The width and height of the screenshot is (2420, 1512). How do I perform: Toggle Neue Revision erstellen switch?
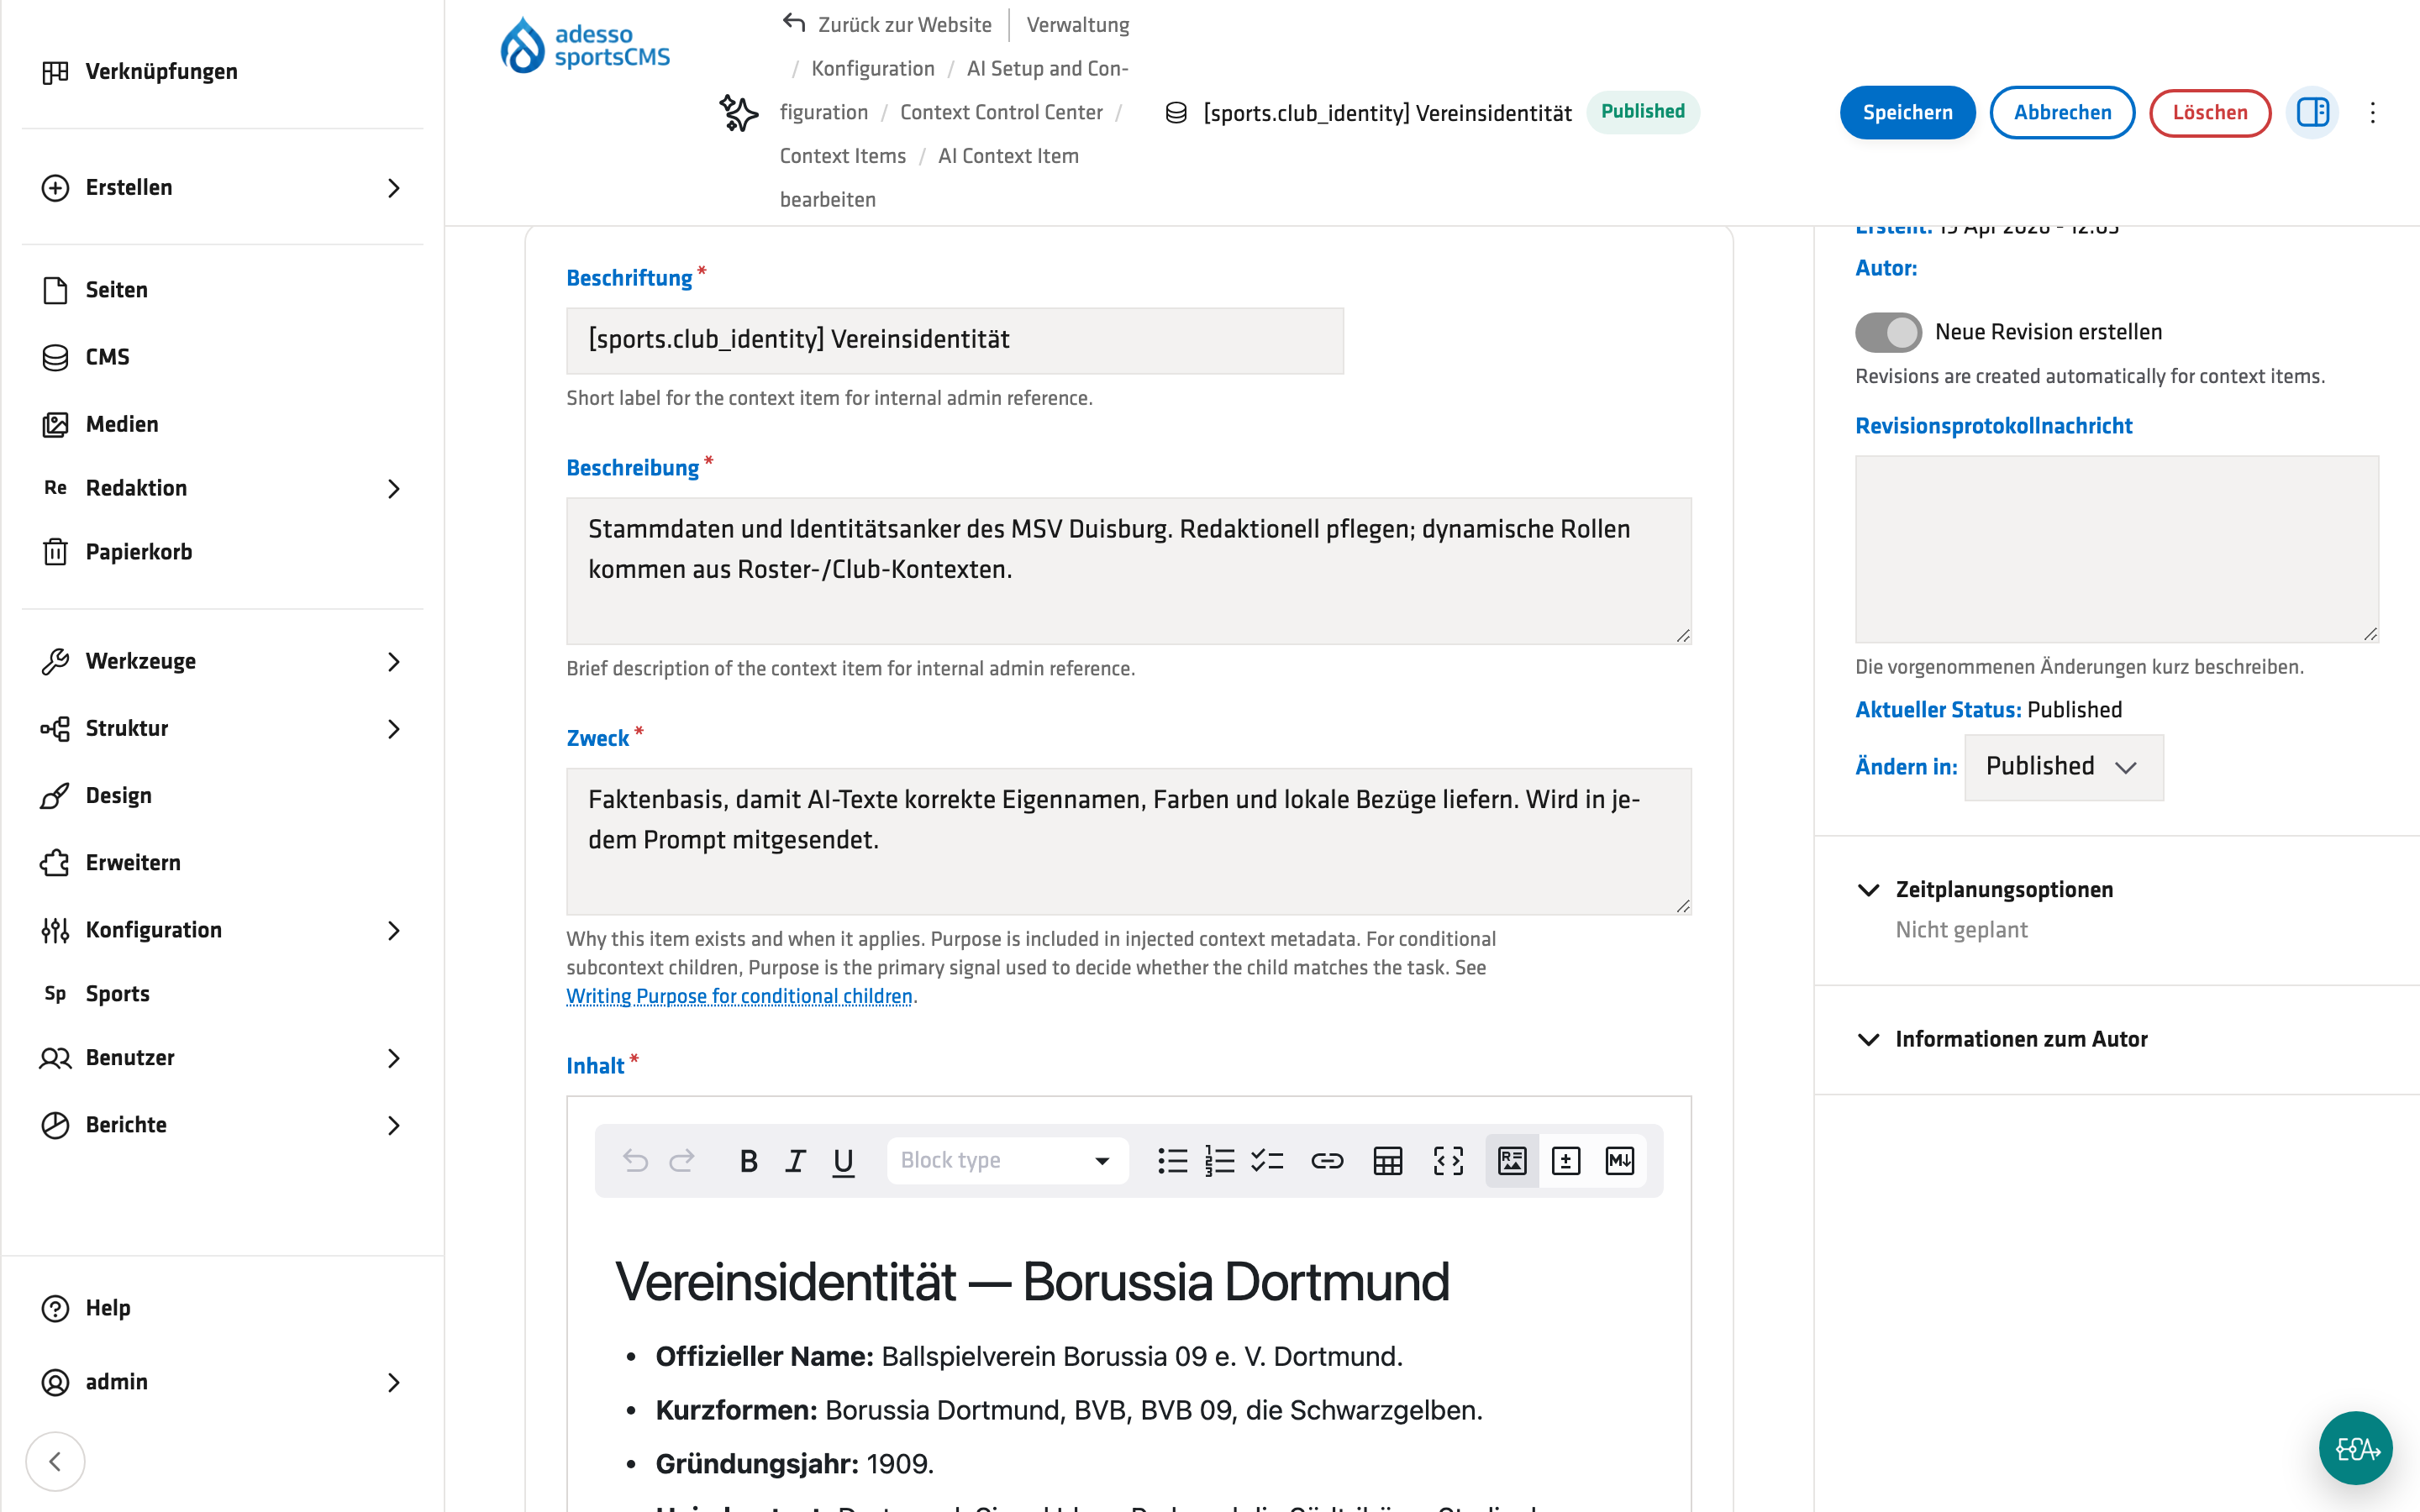point(1888,332)
